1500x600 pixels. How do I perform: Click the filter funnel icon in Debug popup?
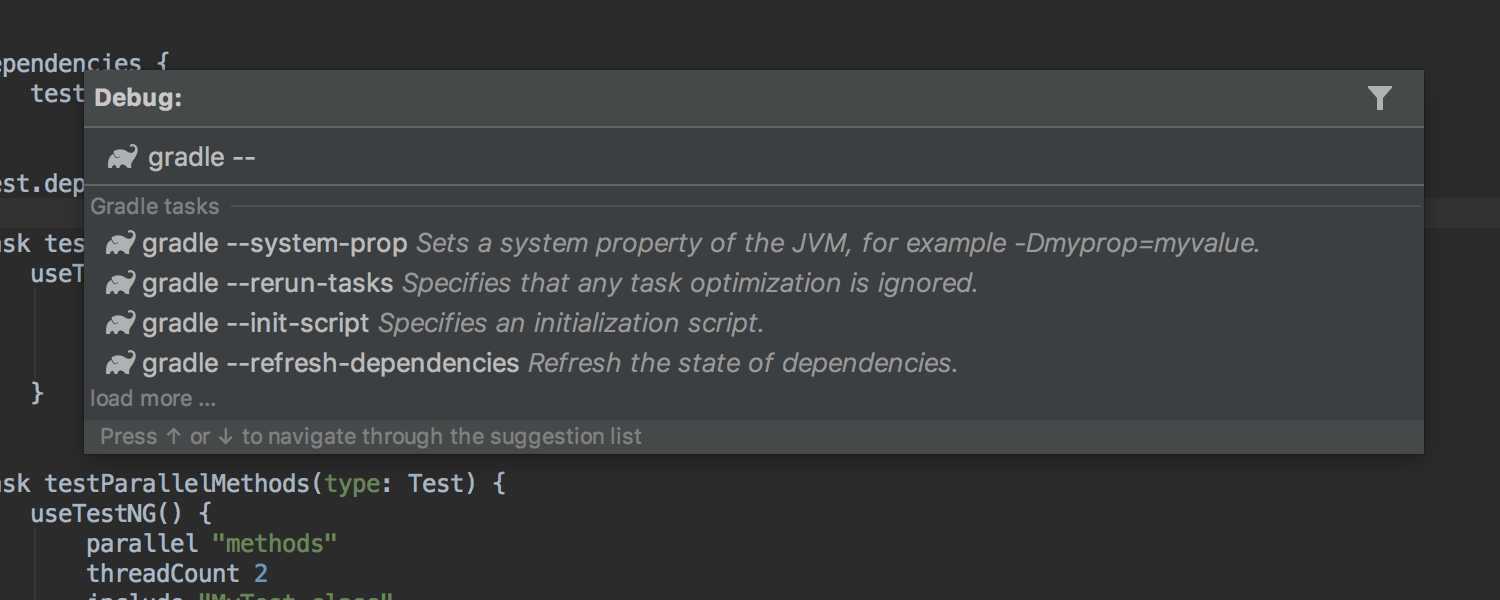[1379, 98]
